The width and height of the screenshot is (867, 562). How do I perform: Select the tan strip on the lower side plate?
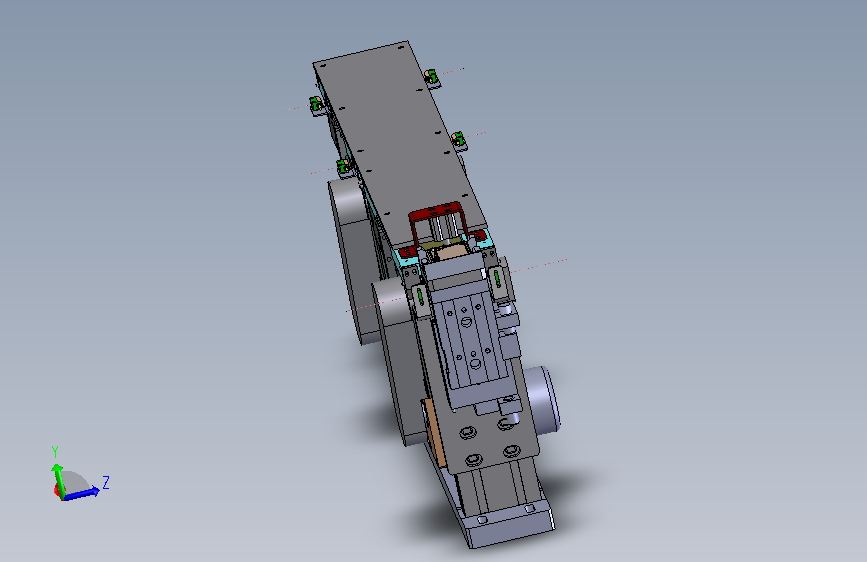click(x=434, y=433)
